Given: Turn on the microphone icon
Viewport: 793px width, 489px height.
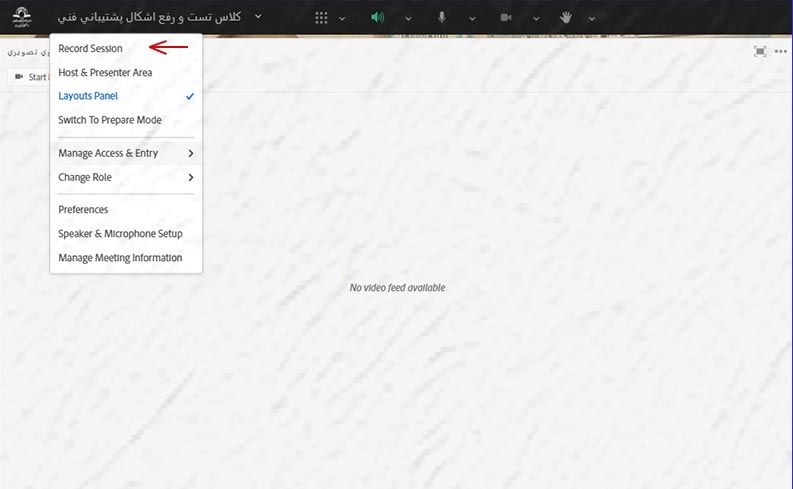Looking at the screenshot, I should click(442, 17).
